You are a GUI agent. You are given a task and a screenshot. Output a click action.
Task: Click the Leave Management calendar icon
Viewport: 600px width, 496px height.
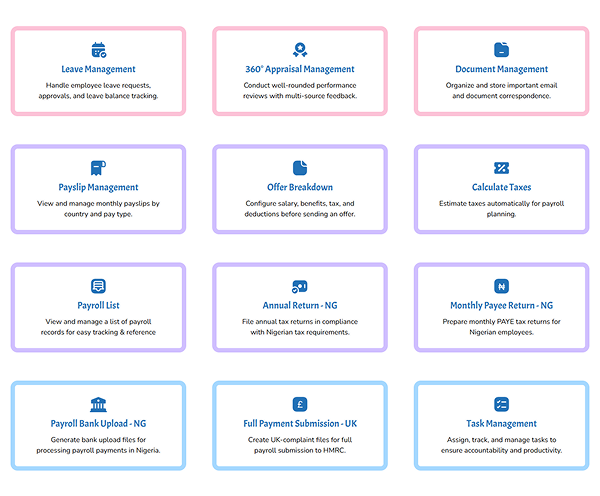coord(99,50)
